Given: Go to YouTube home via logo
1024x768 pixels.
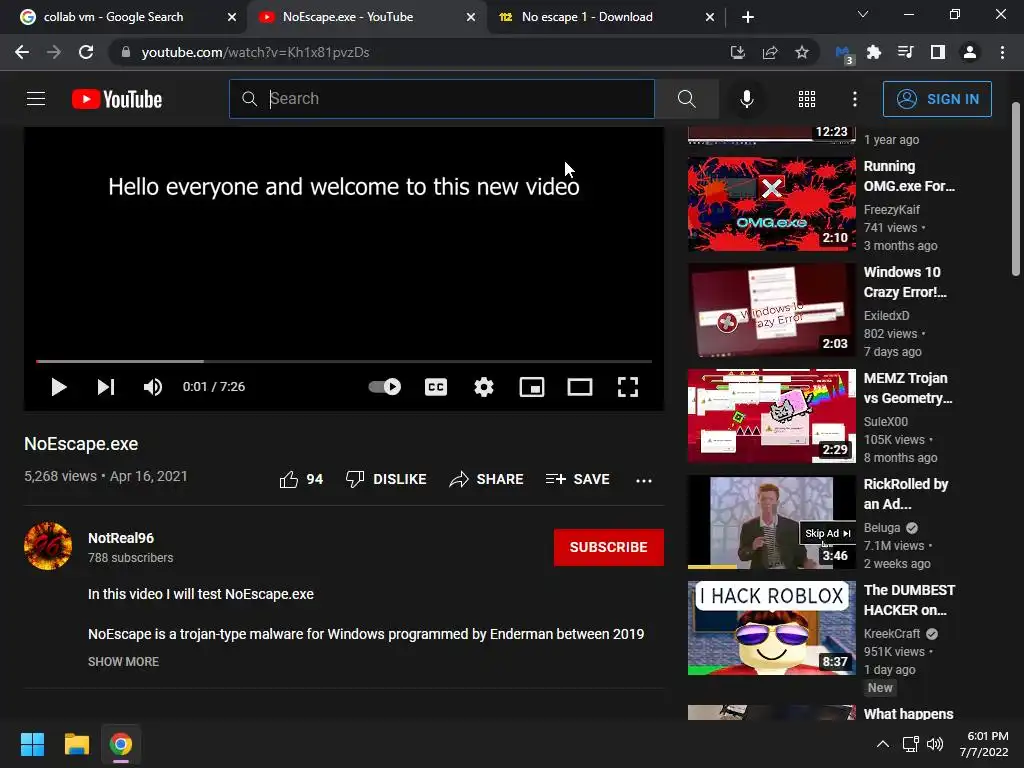Looking at the screenshot, I should click(117, 99).
